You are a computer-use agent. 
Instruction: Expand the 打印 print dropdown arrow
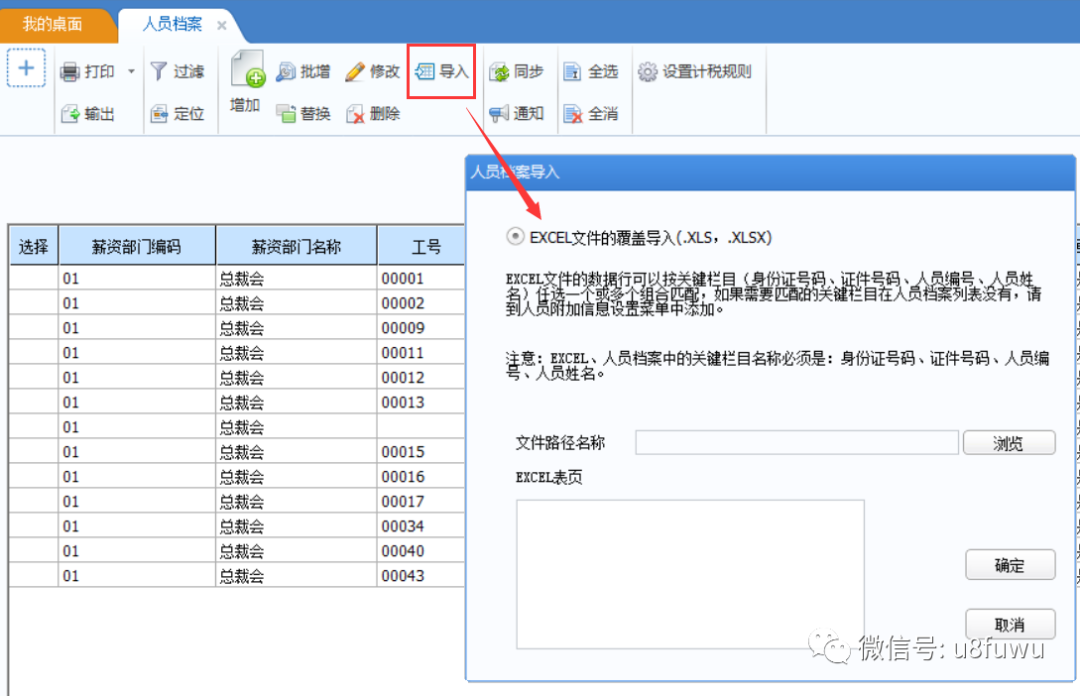(x=130, y=71)
